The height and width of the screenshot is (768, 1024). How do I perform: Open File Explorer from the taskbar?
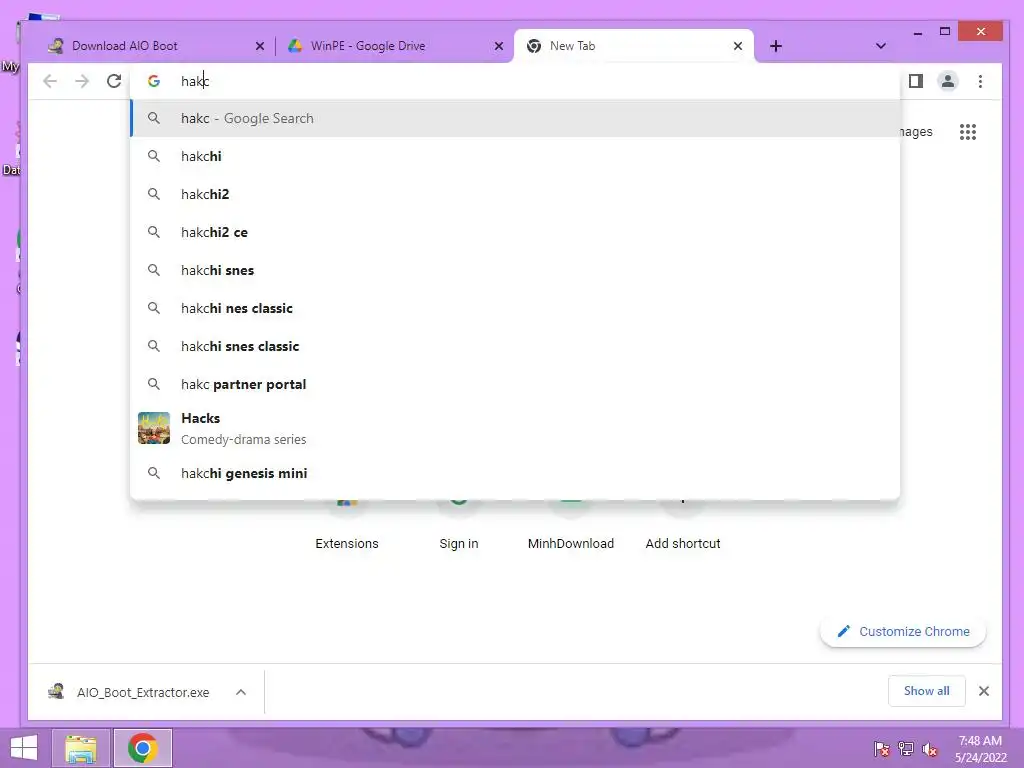(81, 748)
